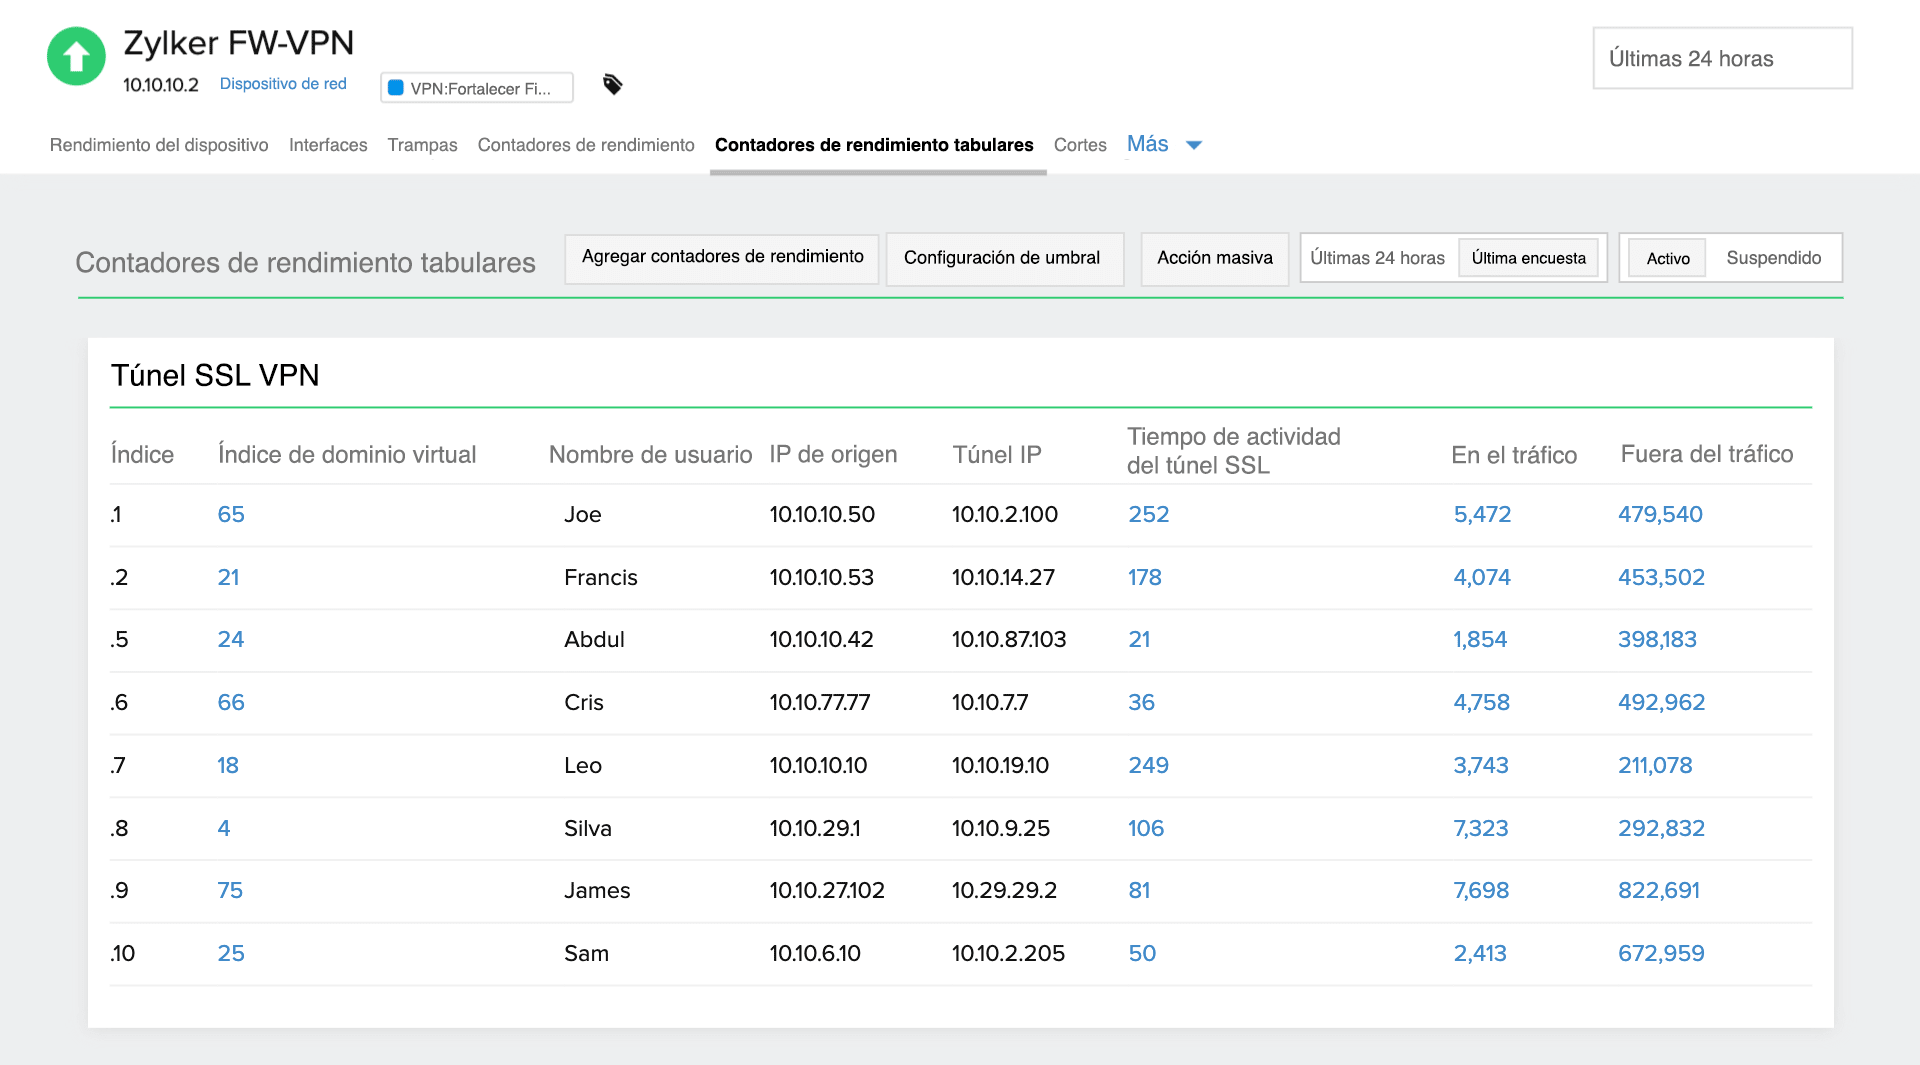Click Tiempo de actividad del túnel SSL header
Image resolution: width=1920 pixels, height=1065 pixels.
tap(1234, 451)
